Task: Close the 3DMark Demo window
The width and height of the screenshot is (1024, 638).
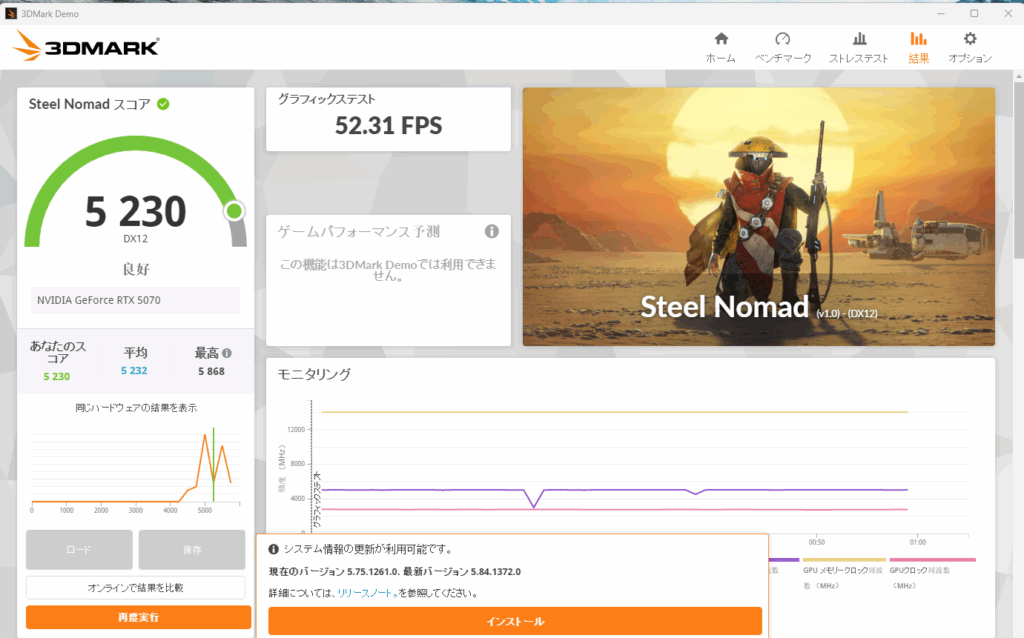Action: (x=1008, y=13)
